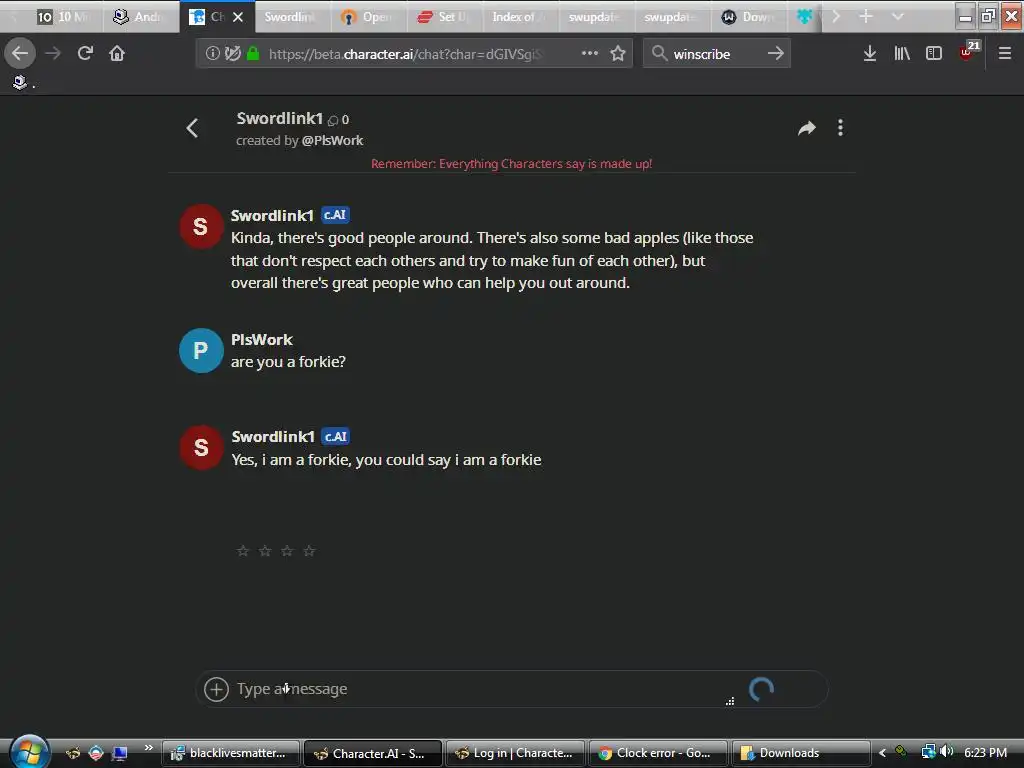Switch to the Swordlink tab
The image size is (1024, 768).
tap(291, 16)
